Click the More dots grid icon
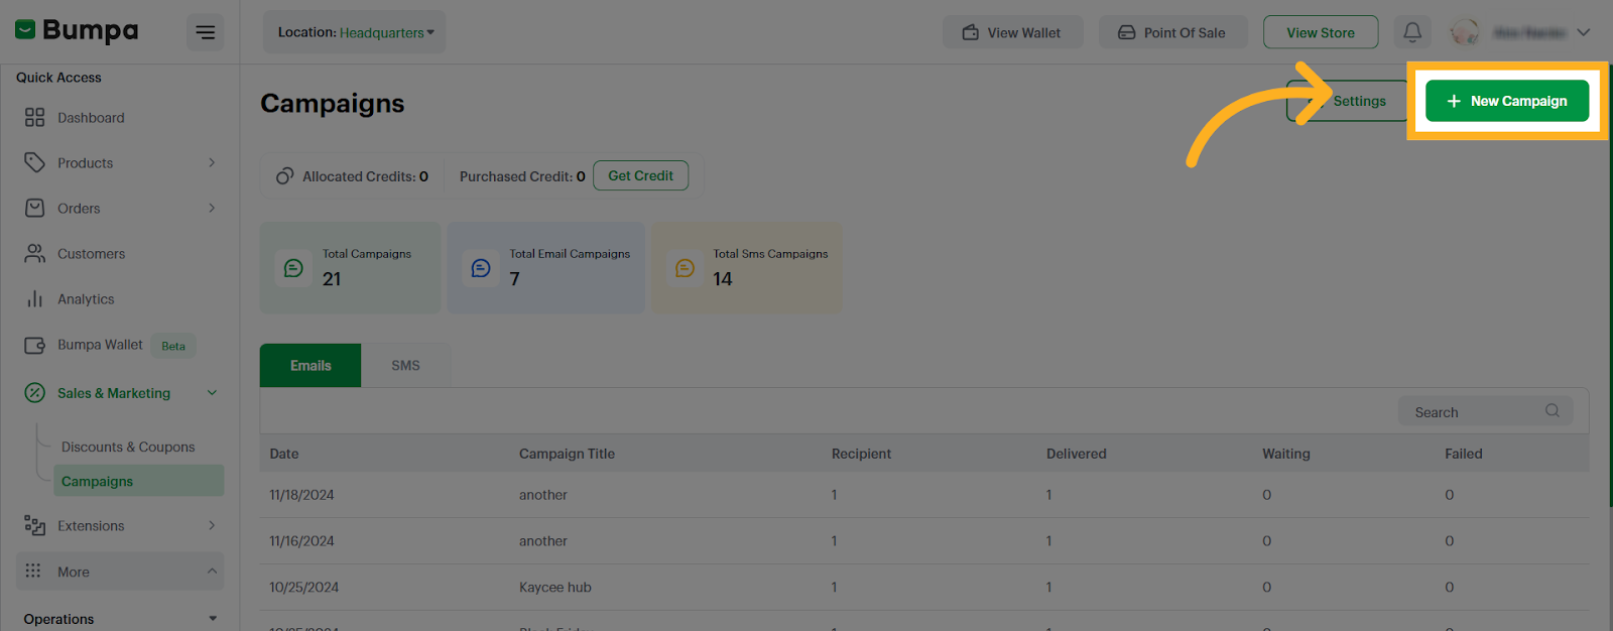This screenshot has width=1613, height=631. click(33, 571)
